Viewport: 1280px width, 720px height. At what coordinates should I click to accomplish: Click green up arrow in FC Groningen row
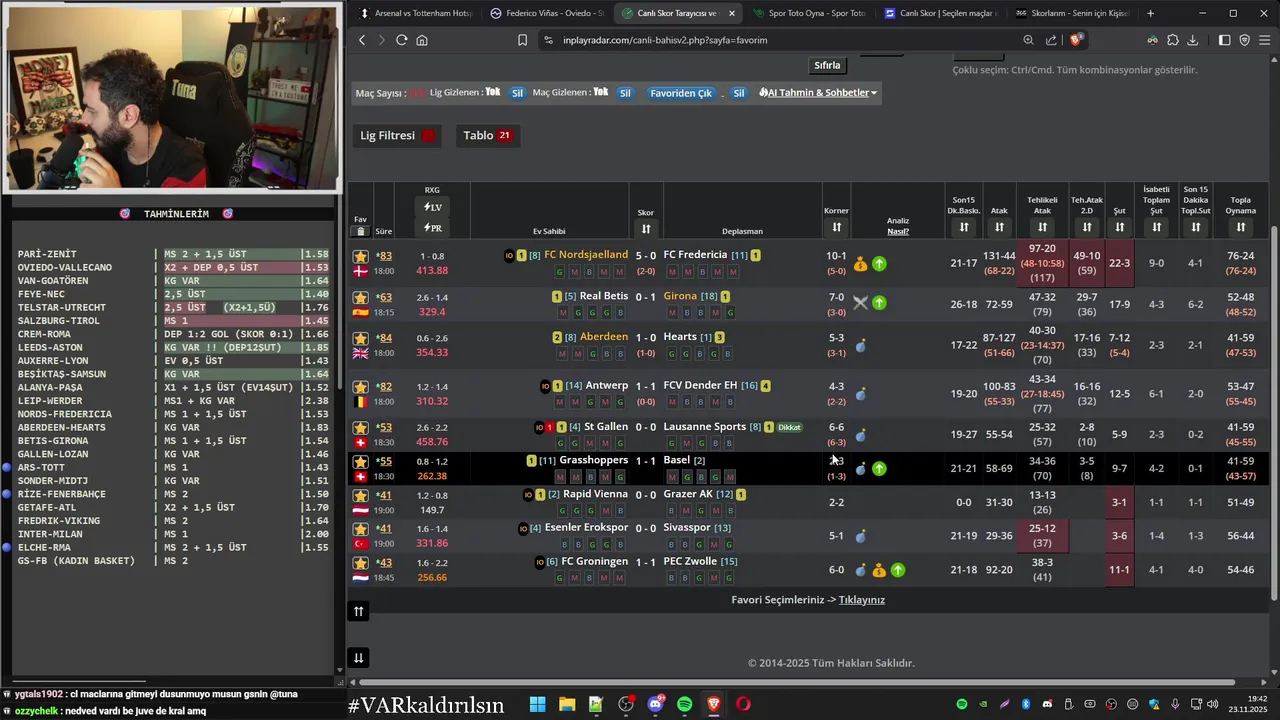click(898, 570)
